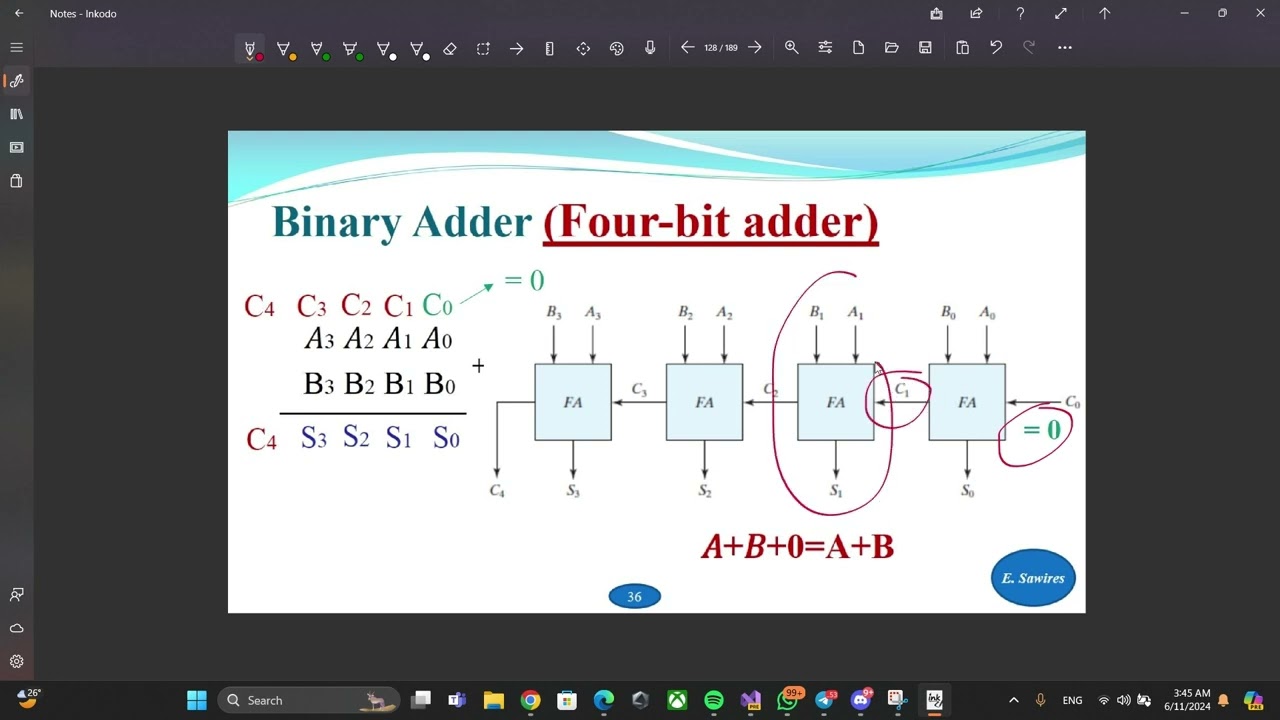Open Microsoft Store from taskbar
This screenshot has width=1280, height=720.
click(567, 700)
